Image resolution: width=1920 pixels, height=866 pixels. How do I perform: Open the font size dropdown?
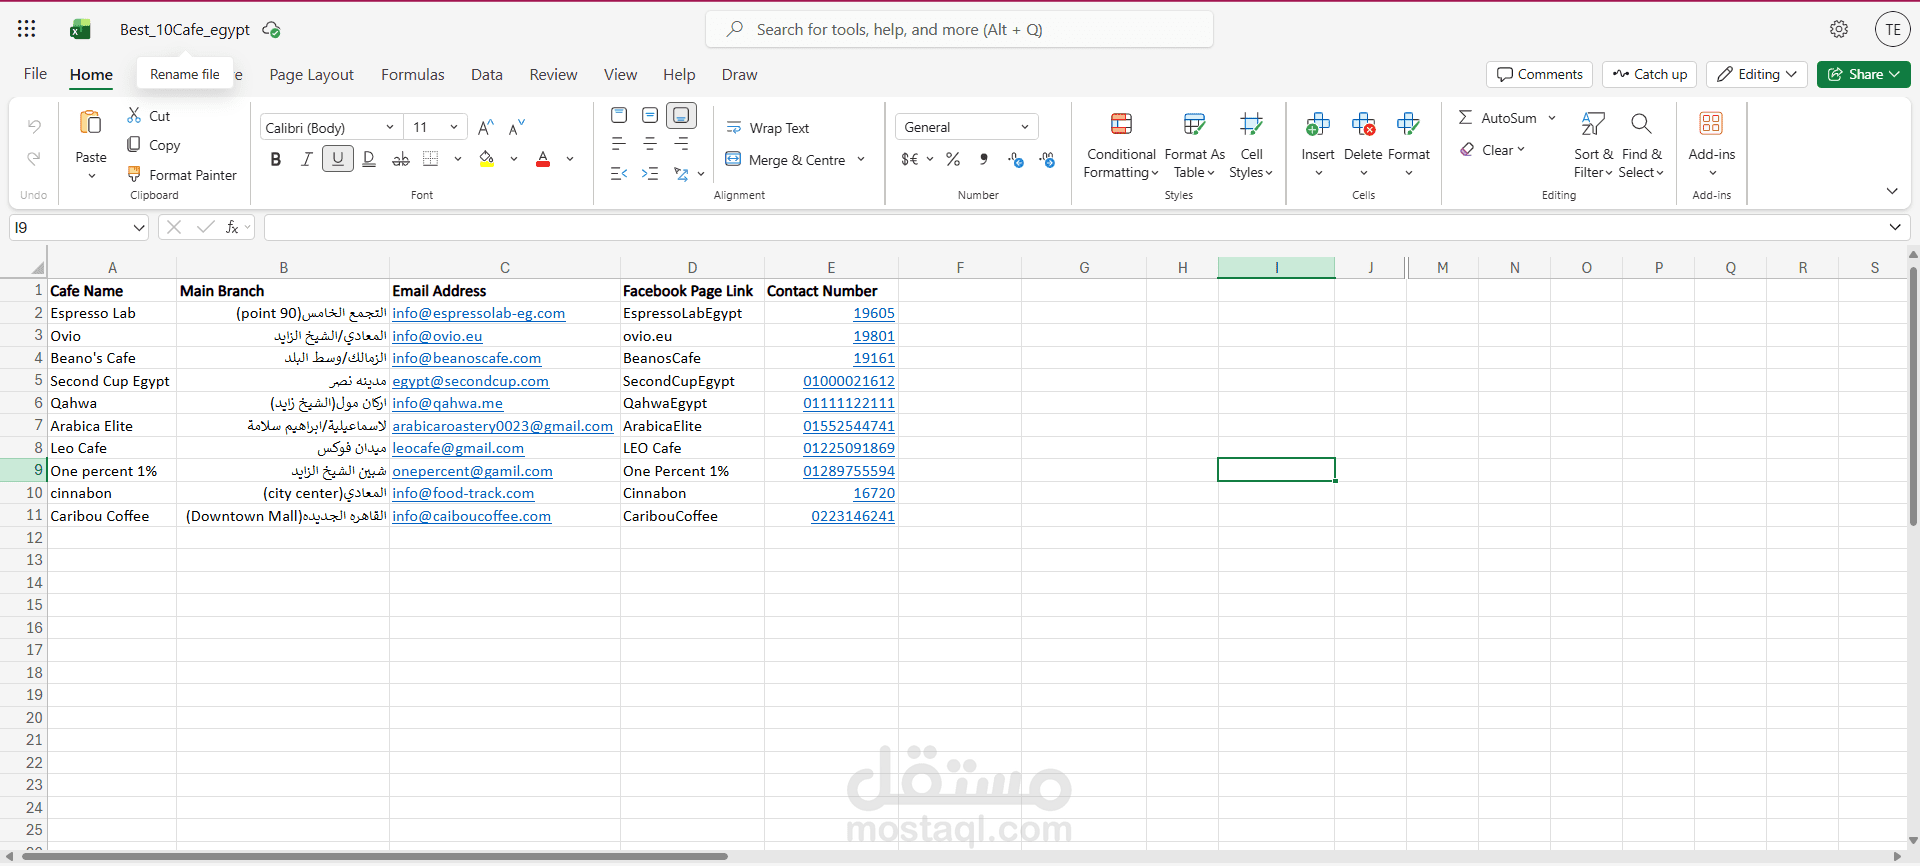(x=436, y=127)
